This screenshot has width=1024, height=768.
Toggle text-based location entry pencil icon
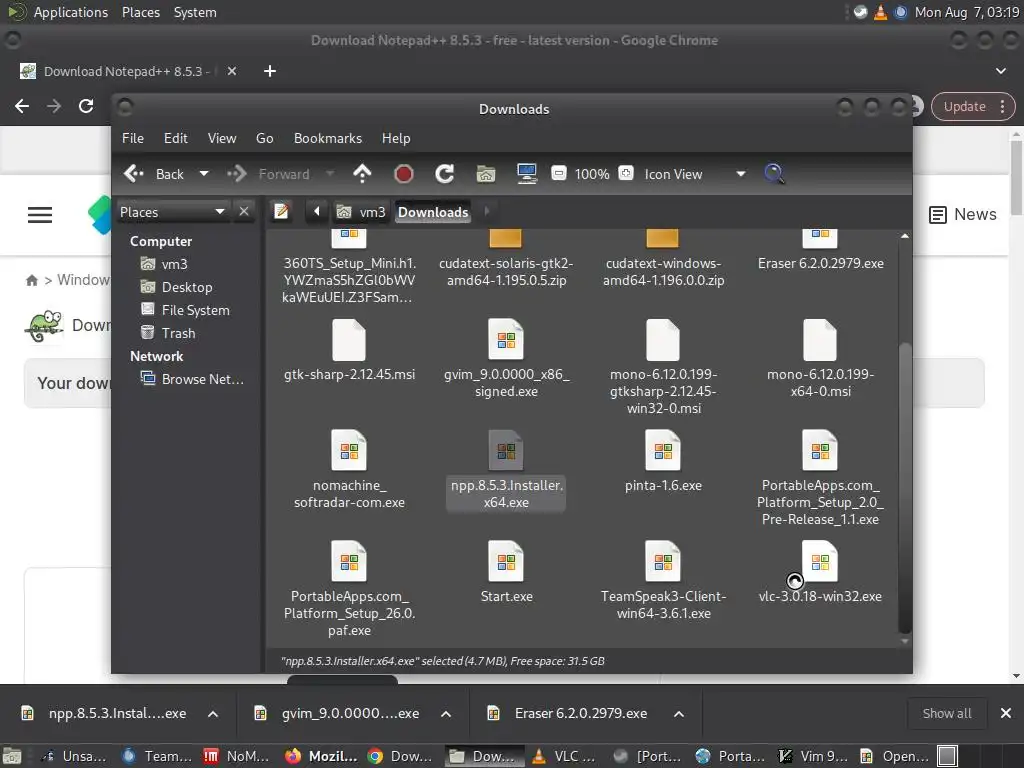(x=281, y=212)
